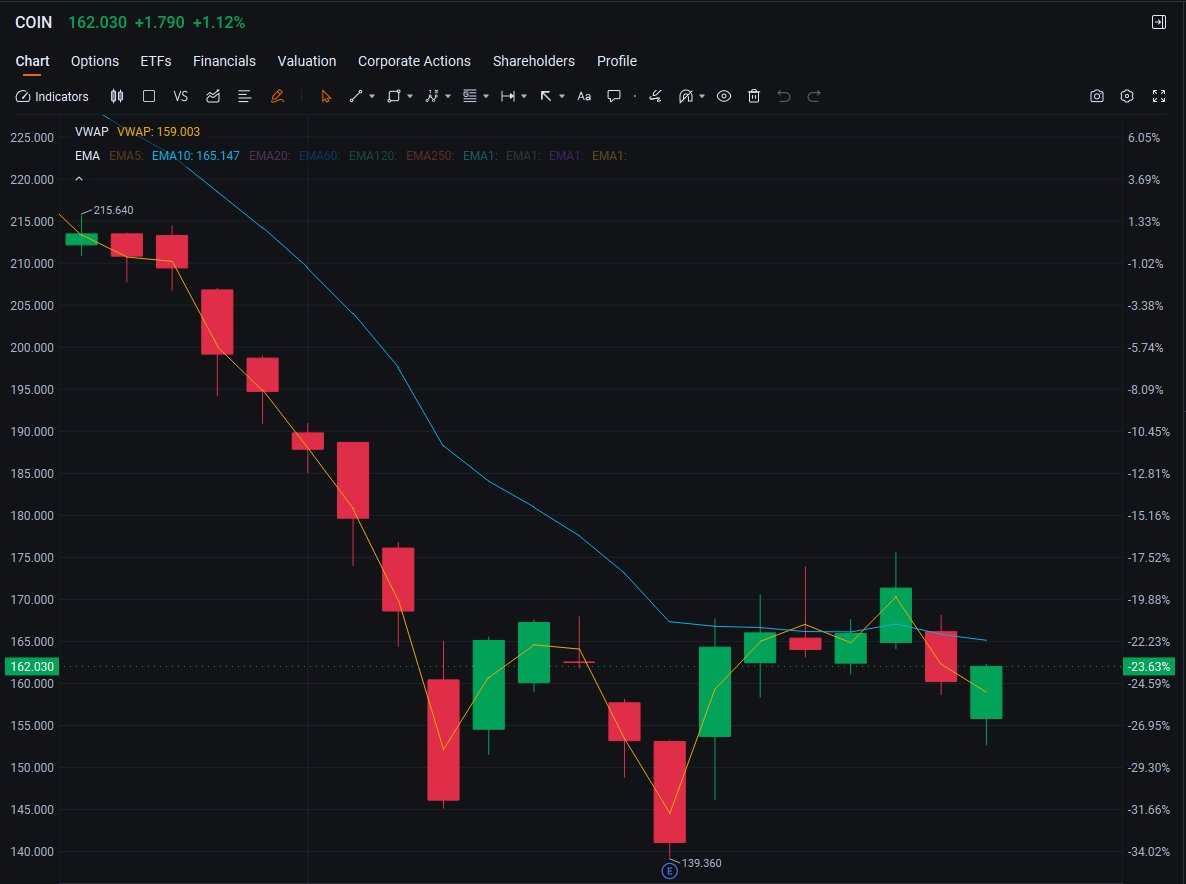This screenshot has height=884, width=1186.
Task: Enter fullscreen chart mode
Action: 1159,96
